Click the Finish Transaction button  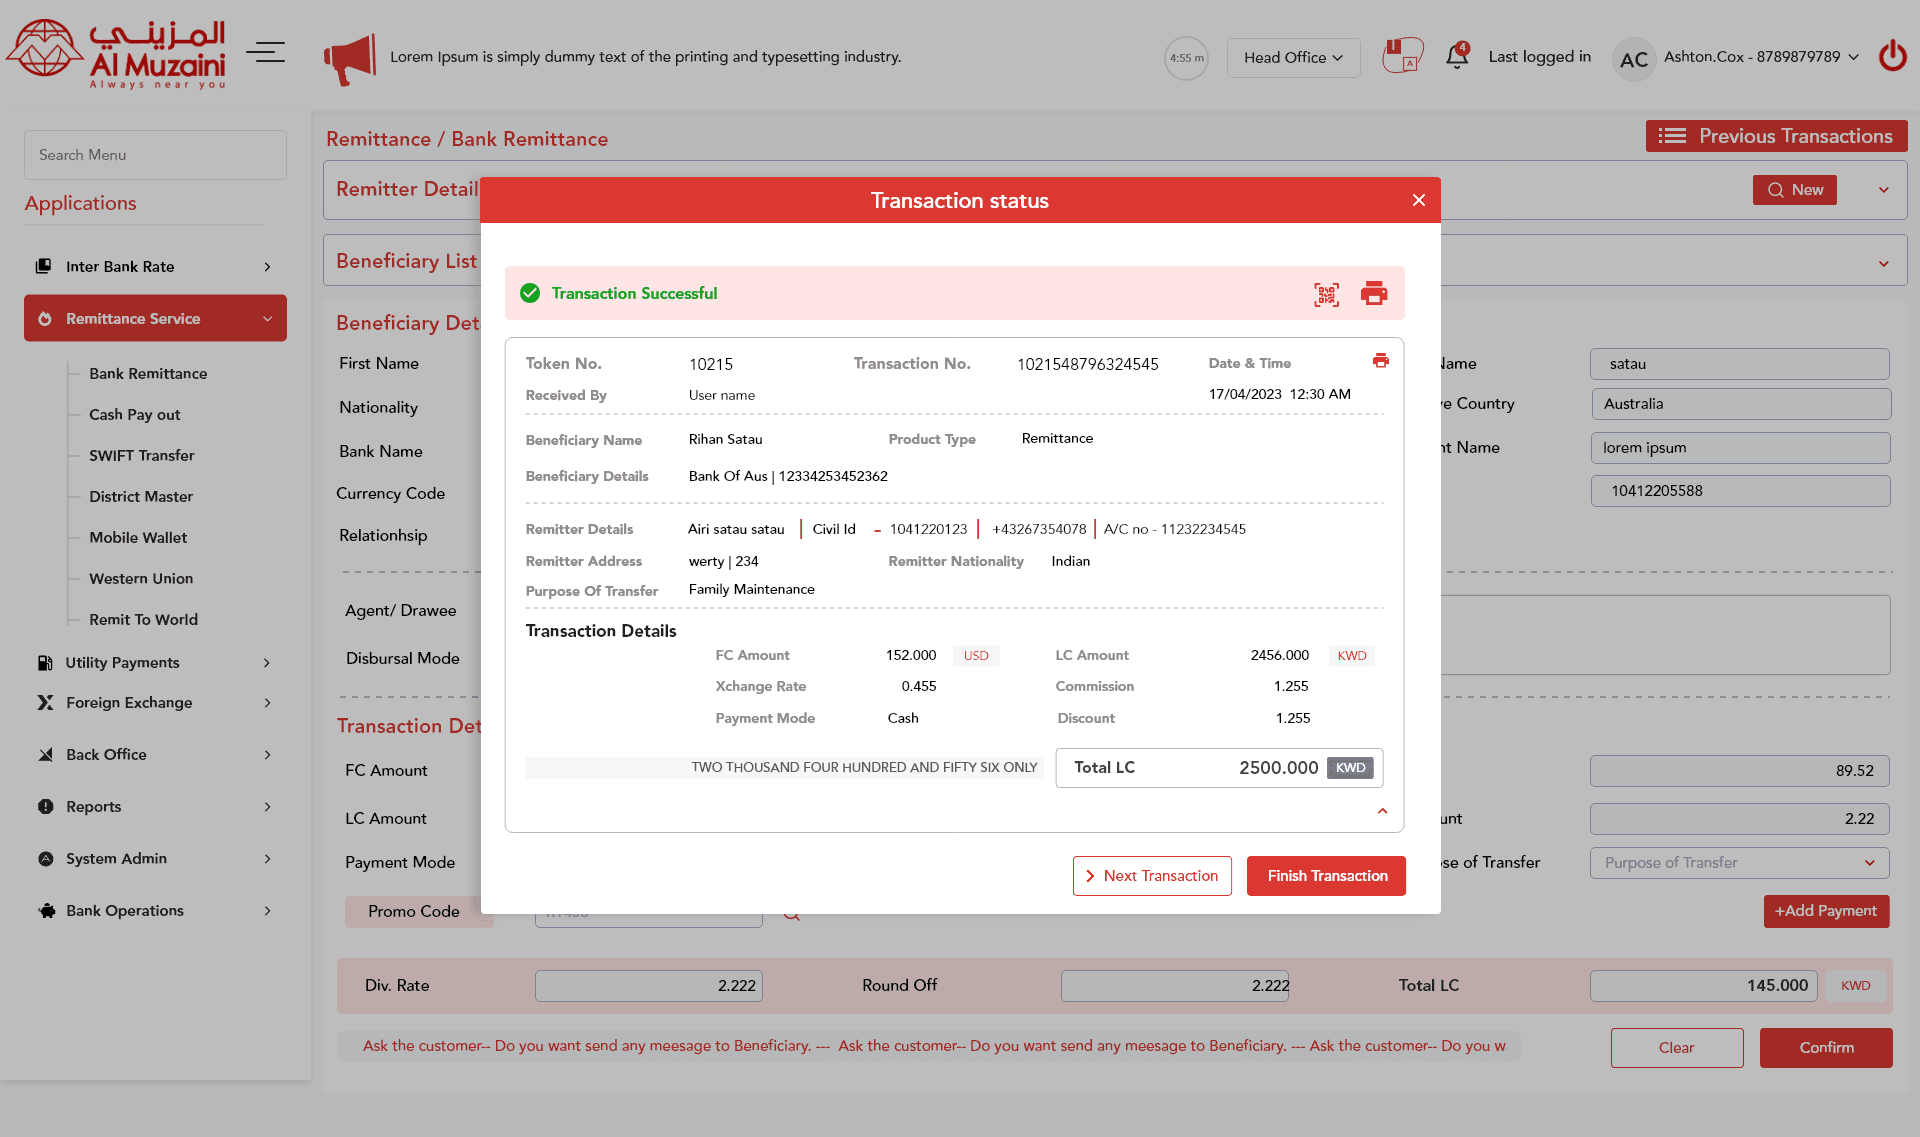(x=1327, y=876)
